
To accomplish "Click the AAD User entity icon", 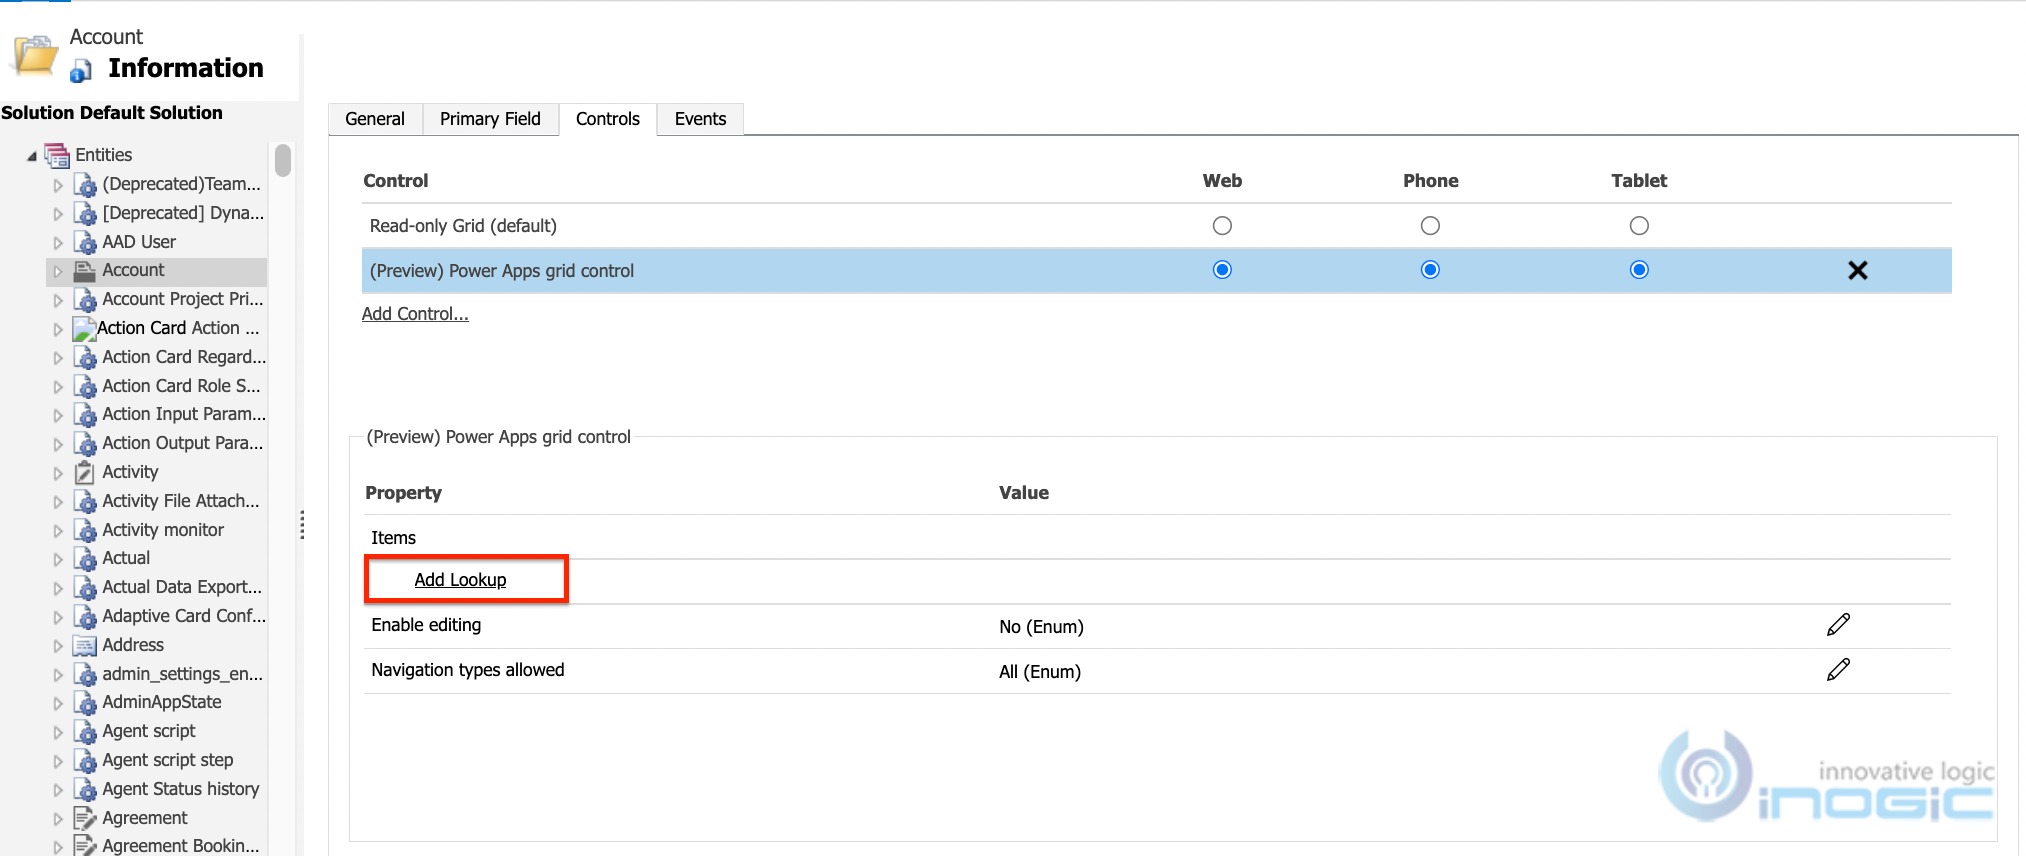I will tap(86, 243).
